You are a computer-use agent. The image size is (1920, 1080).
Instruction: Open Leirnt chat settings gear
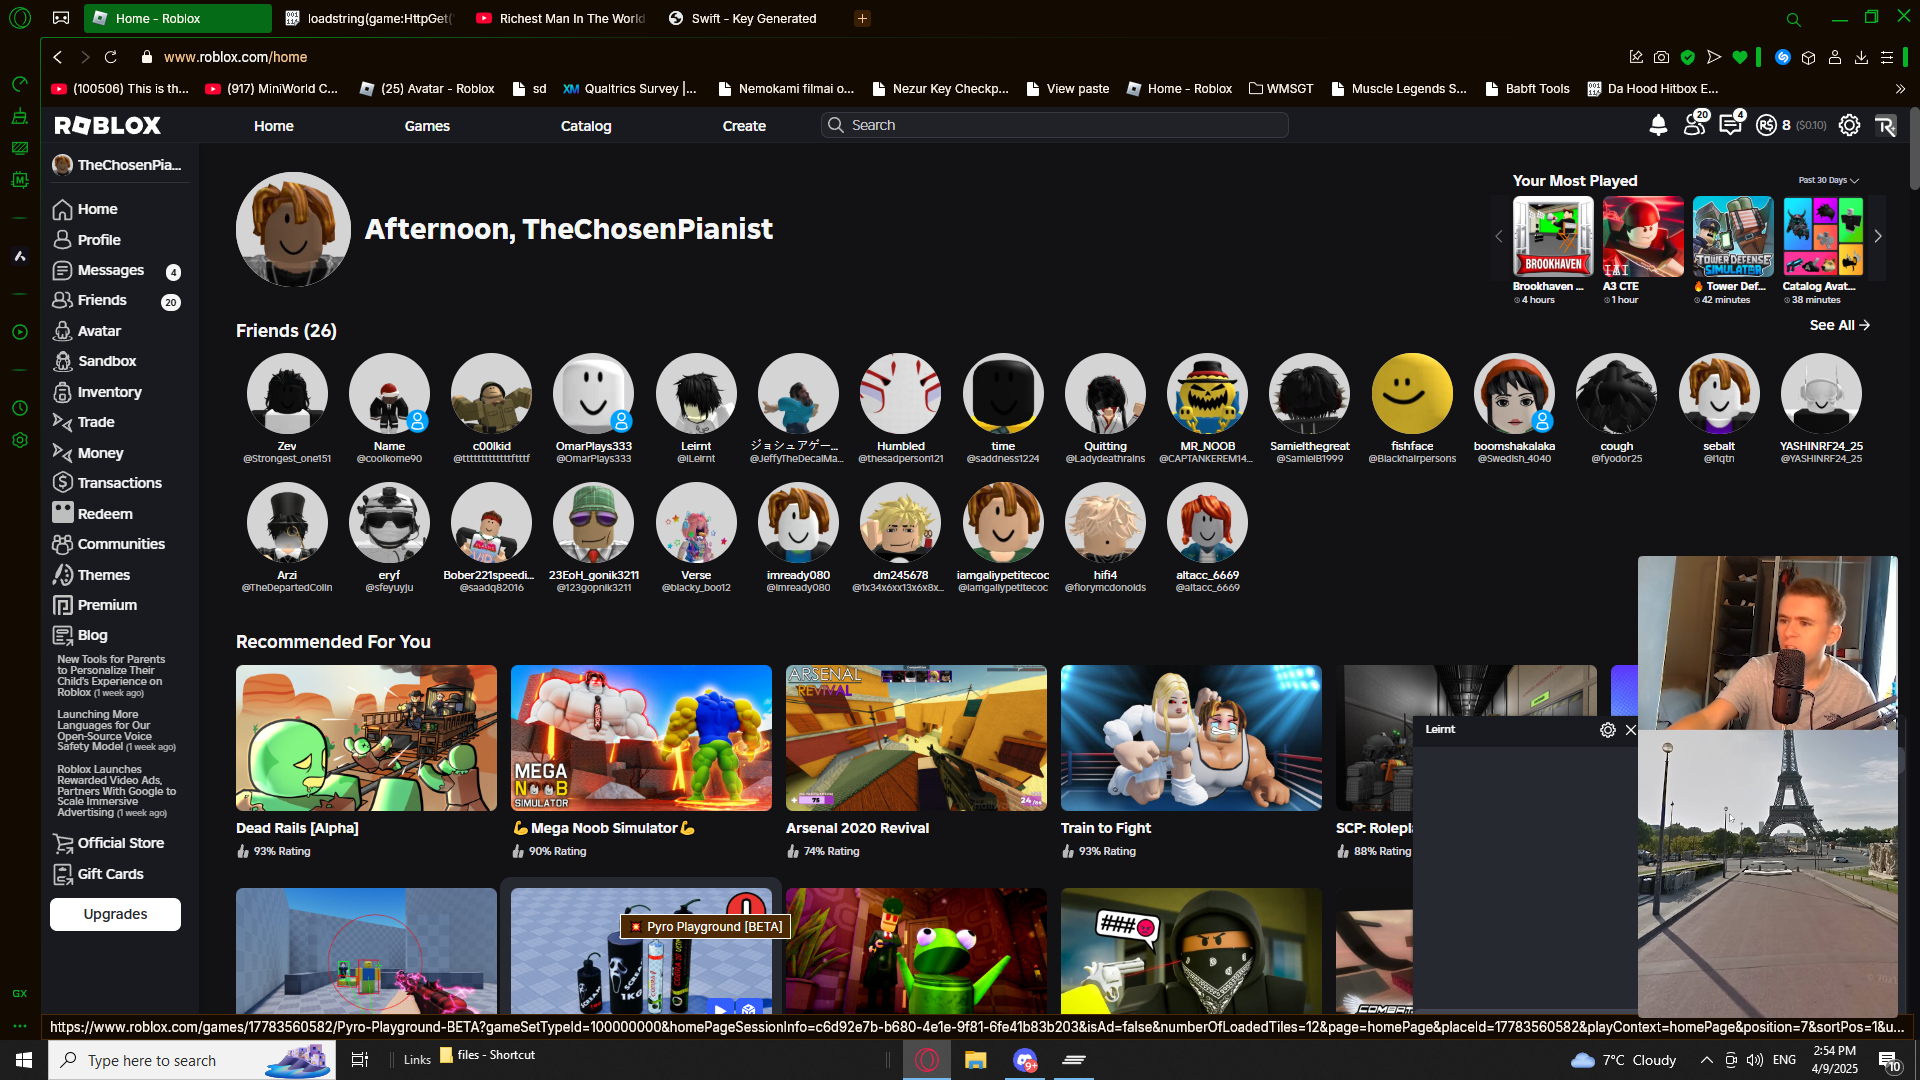tap(1608, 730)
